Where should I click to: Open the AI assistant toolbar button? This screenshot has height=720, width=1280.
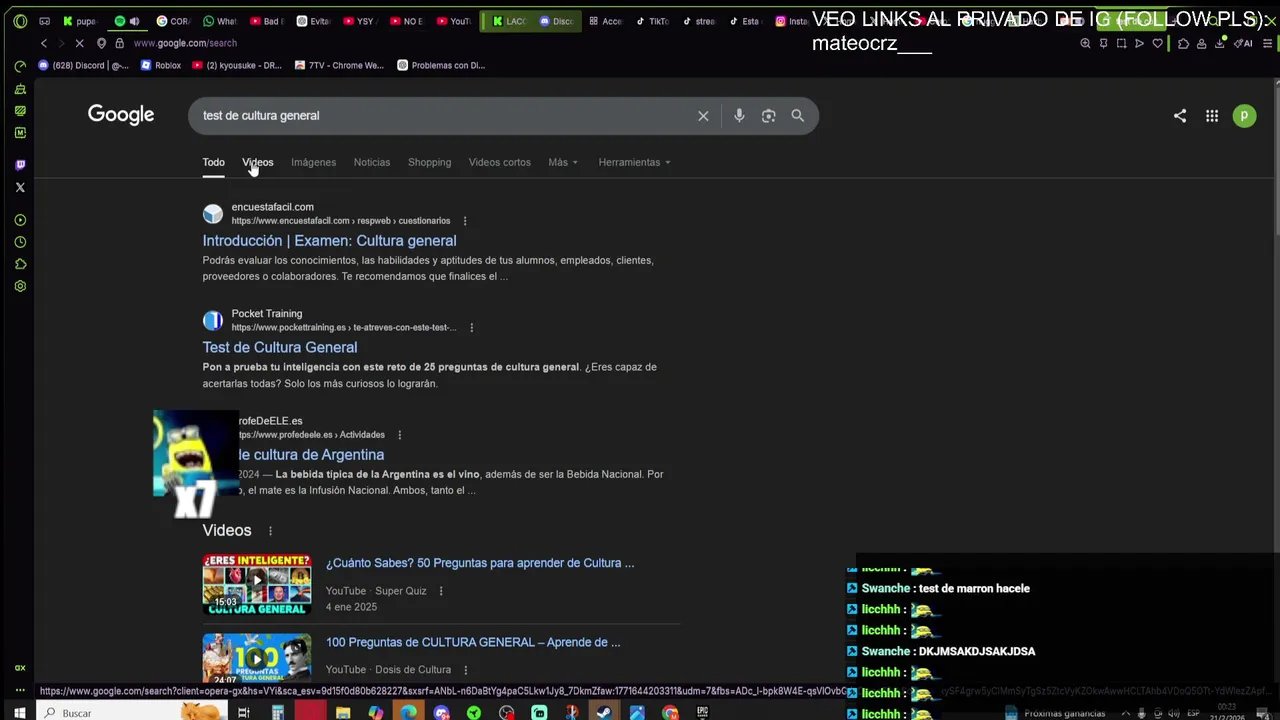1243,43
